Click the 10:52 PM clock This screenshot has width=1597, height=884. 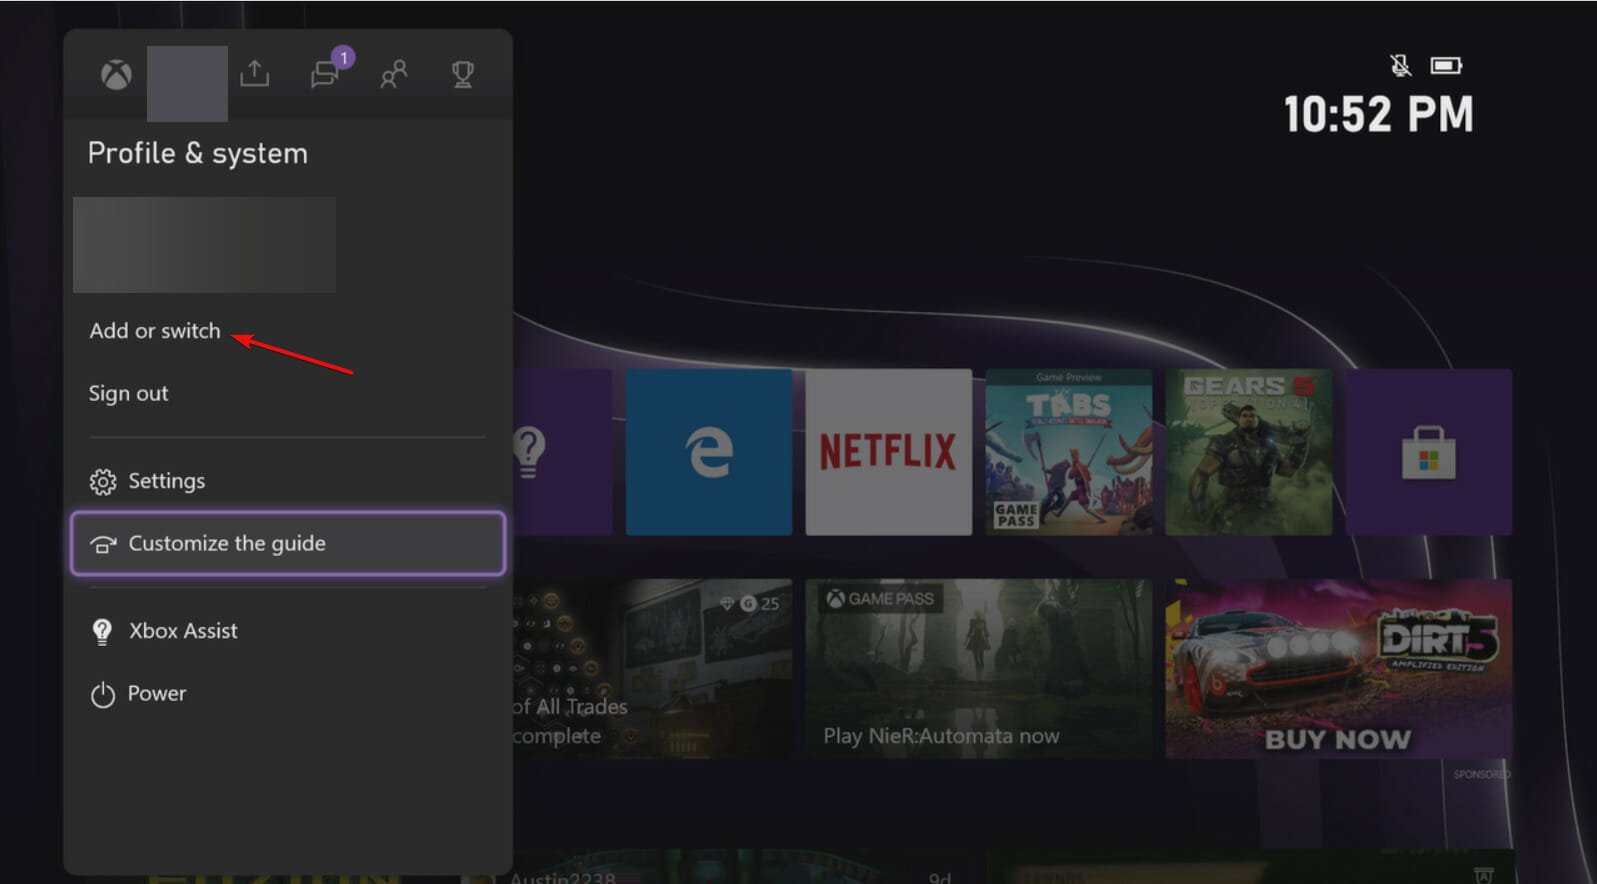pos(1378,114)
